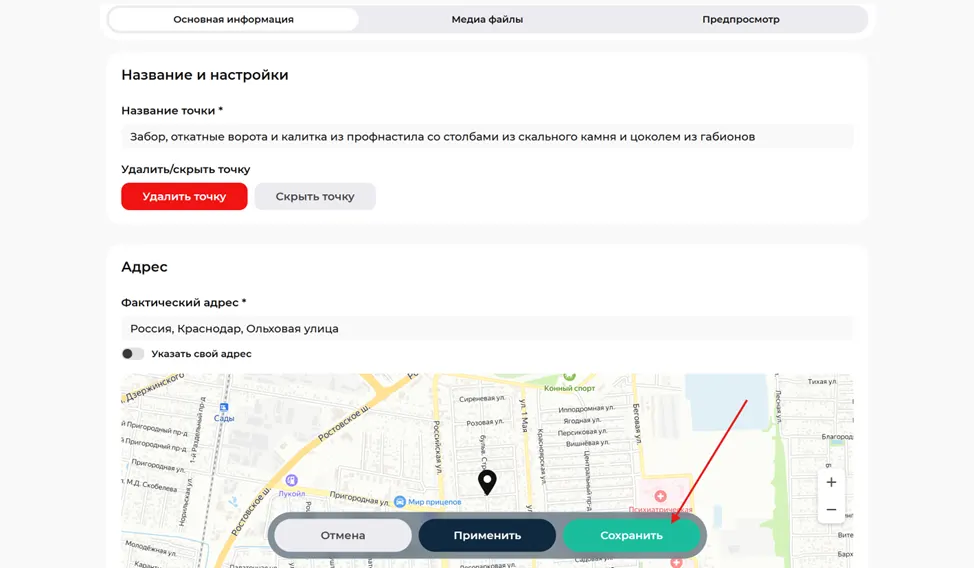974x568 pixels.
Task: Click the Скрыть точку button
Action: click(315, 196)
